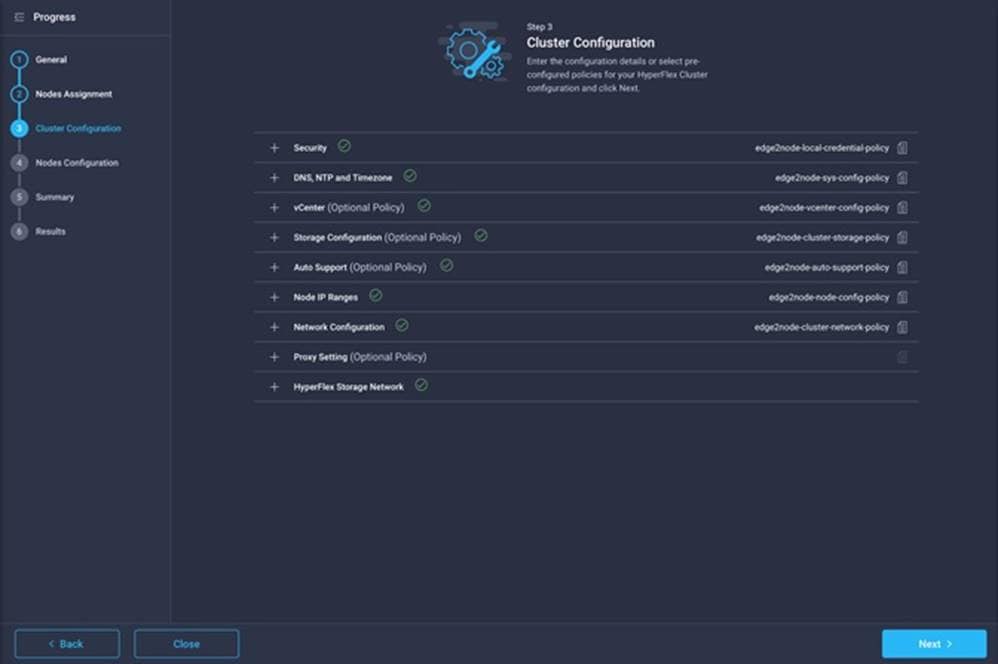This screenshot has height=664, width=998.
Task: Expand the vCenter optional policy section
Action: (274, 208)
